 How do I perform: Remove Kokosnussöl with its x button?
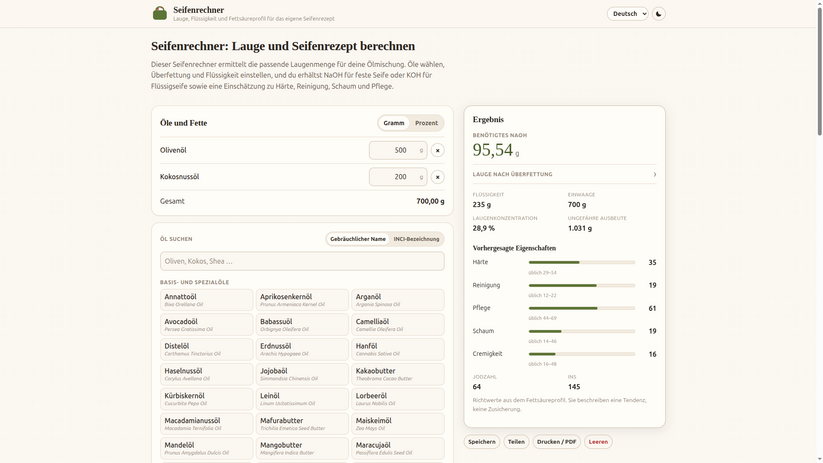[x=437, y=177]
